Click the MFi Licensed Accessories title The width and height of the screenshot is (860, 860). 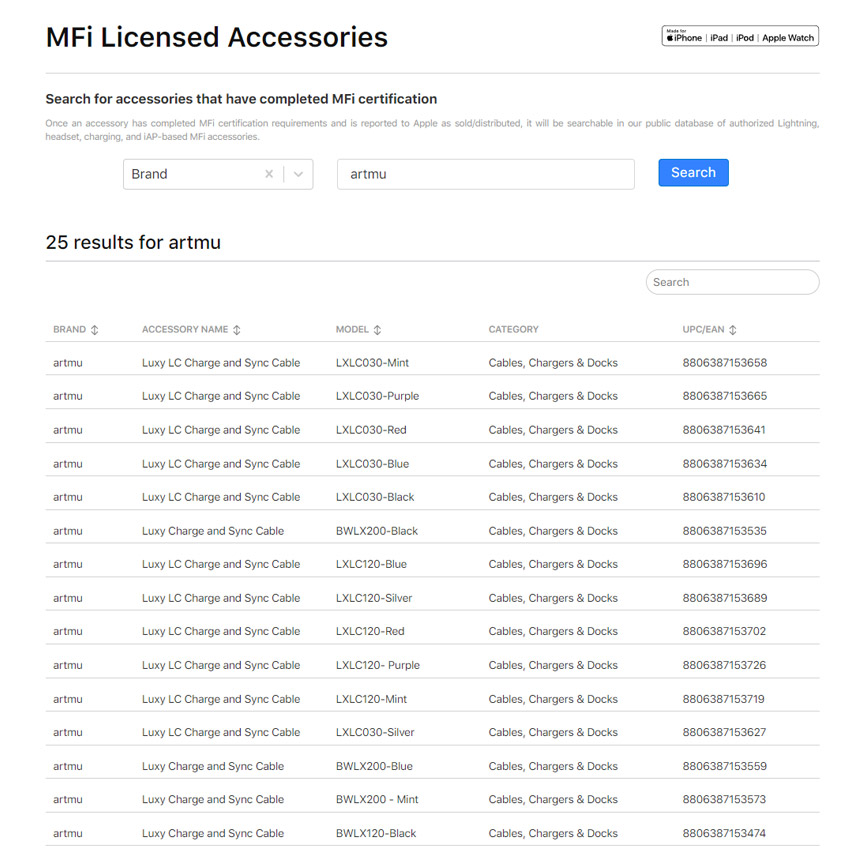tap(217, 37)
